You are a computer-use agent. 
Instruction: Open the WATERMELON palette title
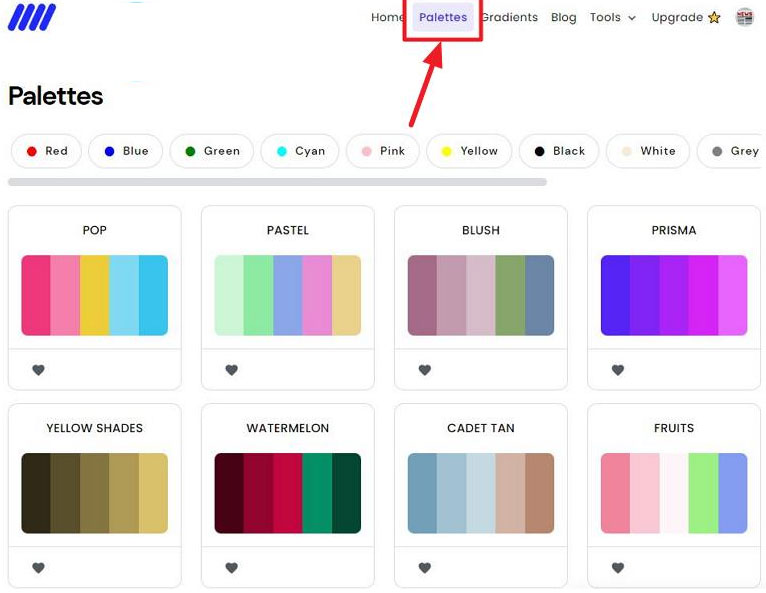[x=288, y=428]
